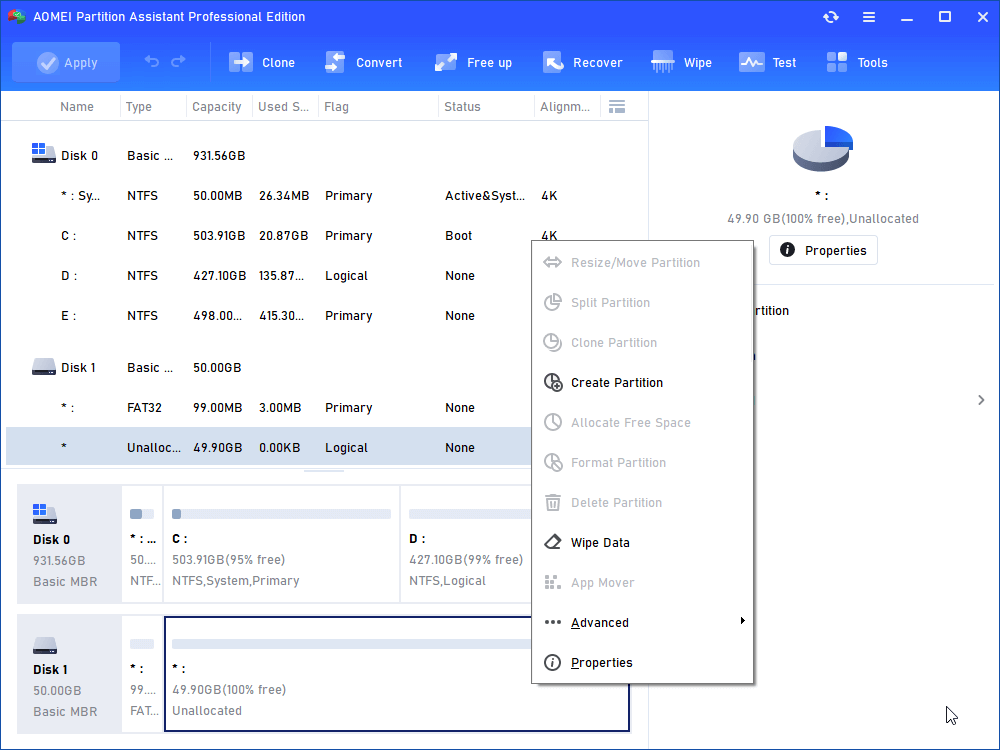Open the Tools toolbar menu
The height and width of the screenshot is (750, 1000).
coord(857,62)
